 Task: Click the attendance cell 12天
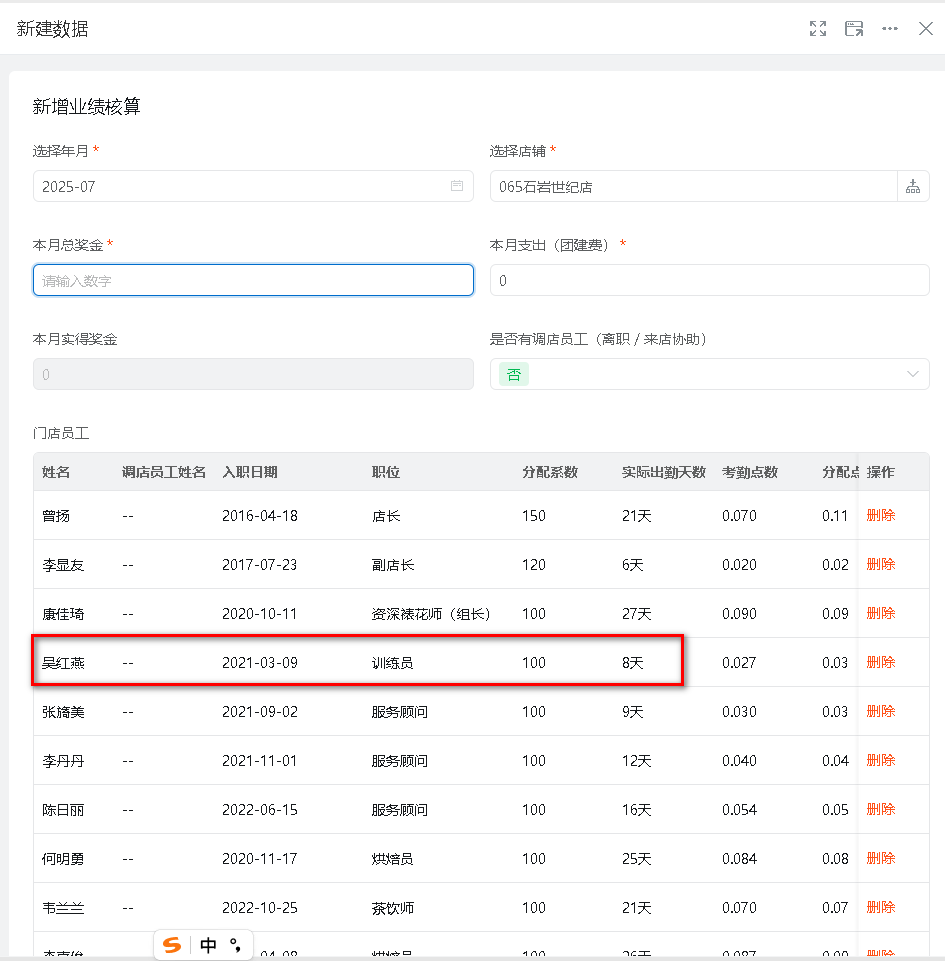[x=636, y=761]
